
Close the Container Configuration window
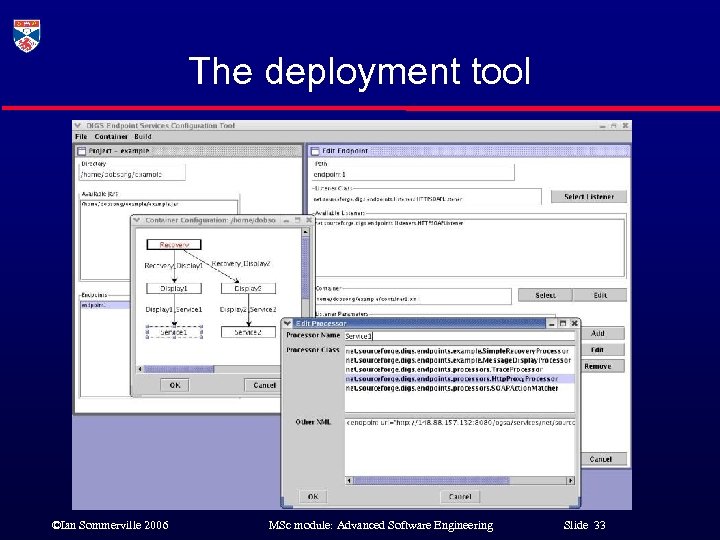click(309, 220)
